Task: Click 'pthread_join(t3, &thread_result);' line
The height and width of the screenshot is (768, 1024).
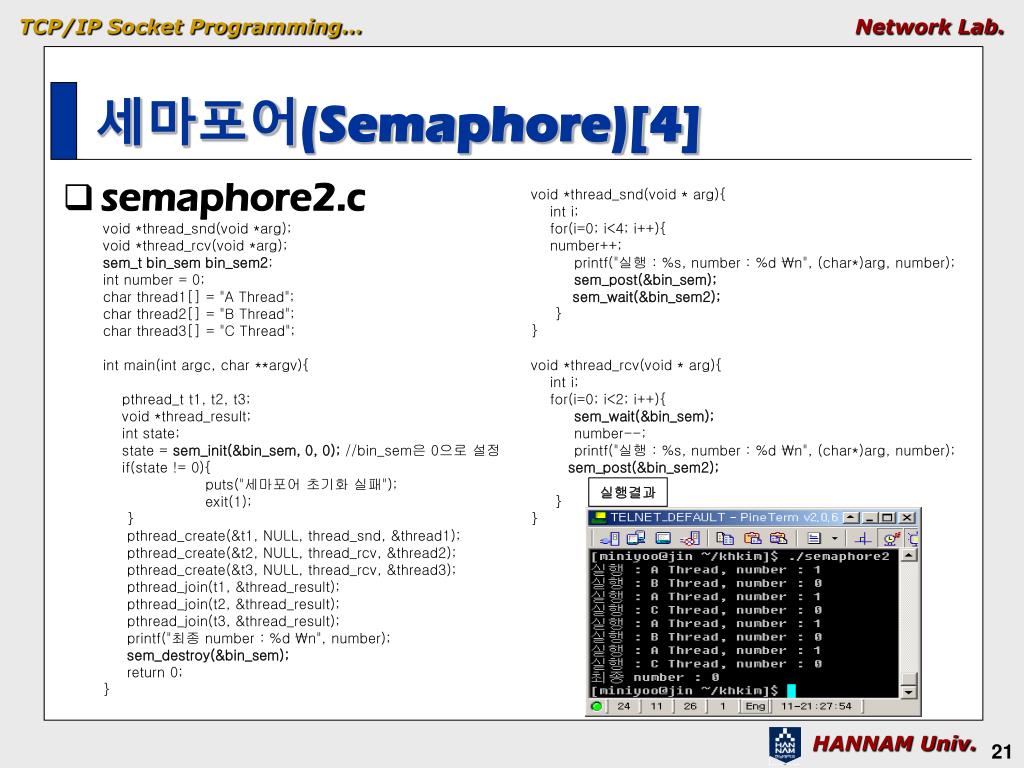Action: [x=233, y=622]
